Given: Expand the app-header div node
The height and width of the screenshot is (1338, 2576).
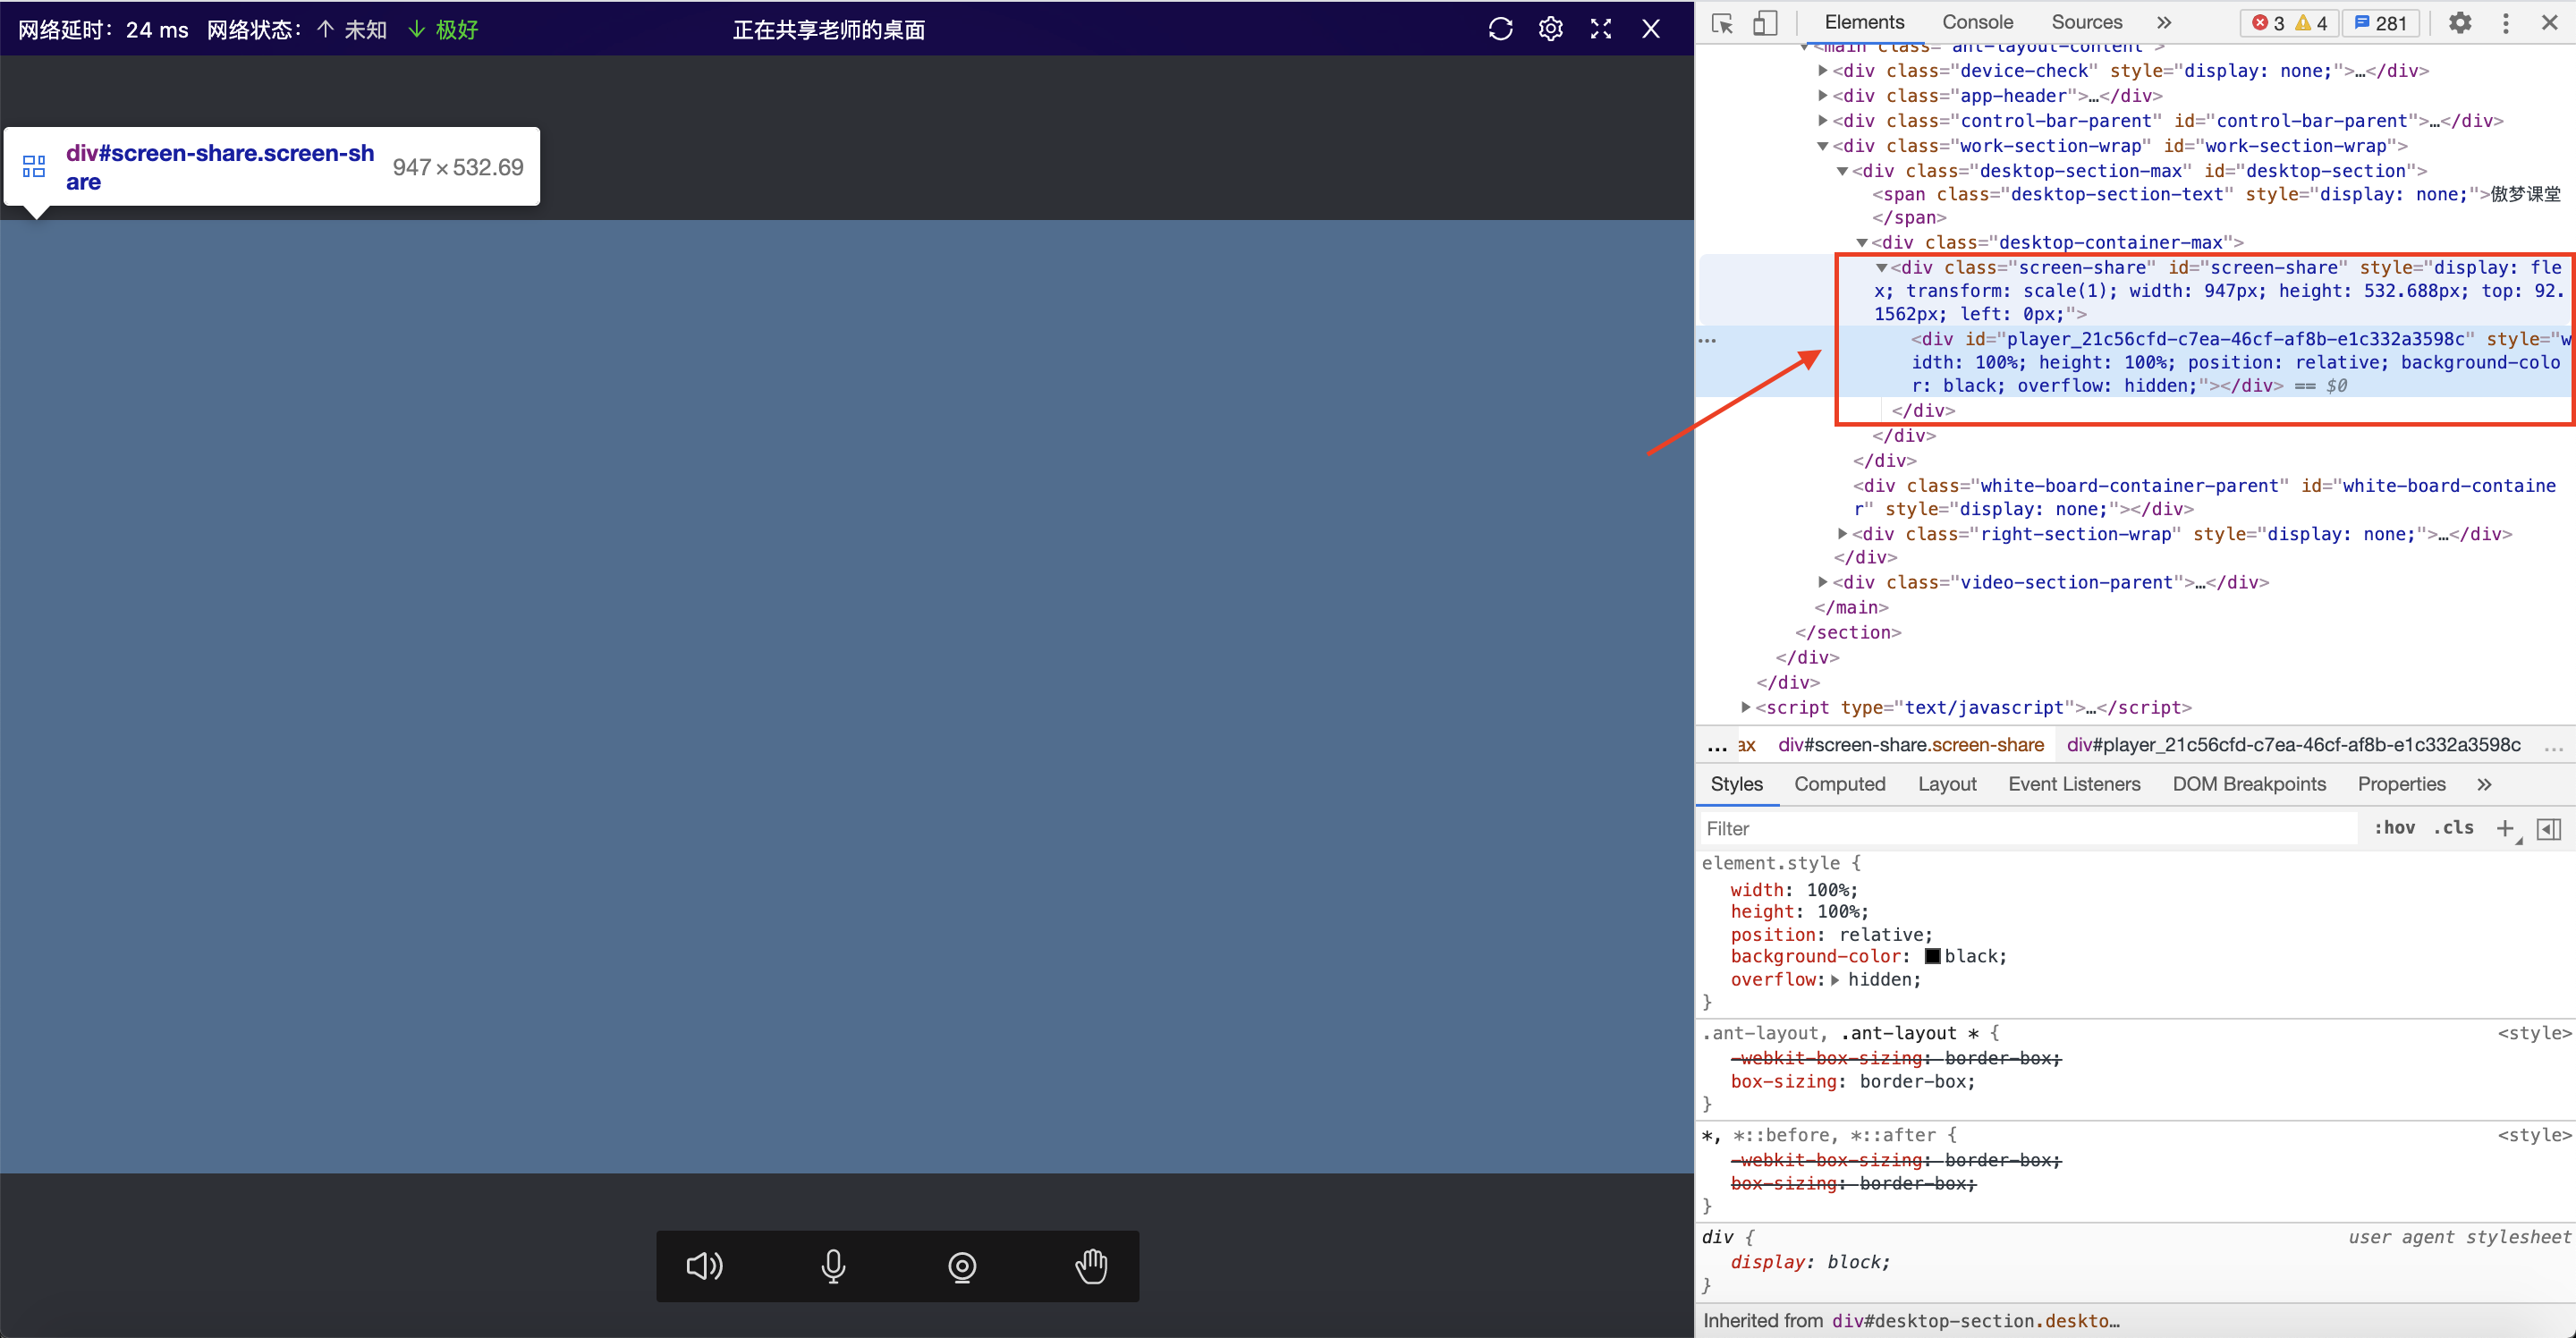Looking at the screenshot, I should (x=1822, y=95).
